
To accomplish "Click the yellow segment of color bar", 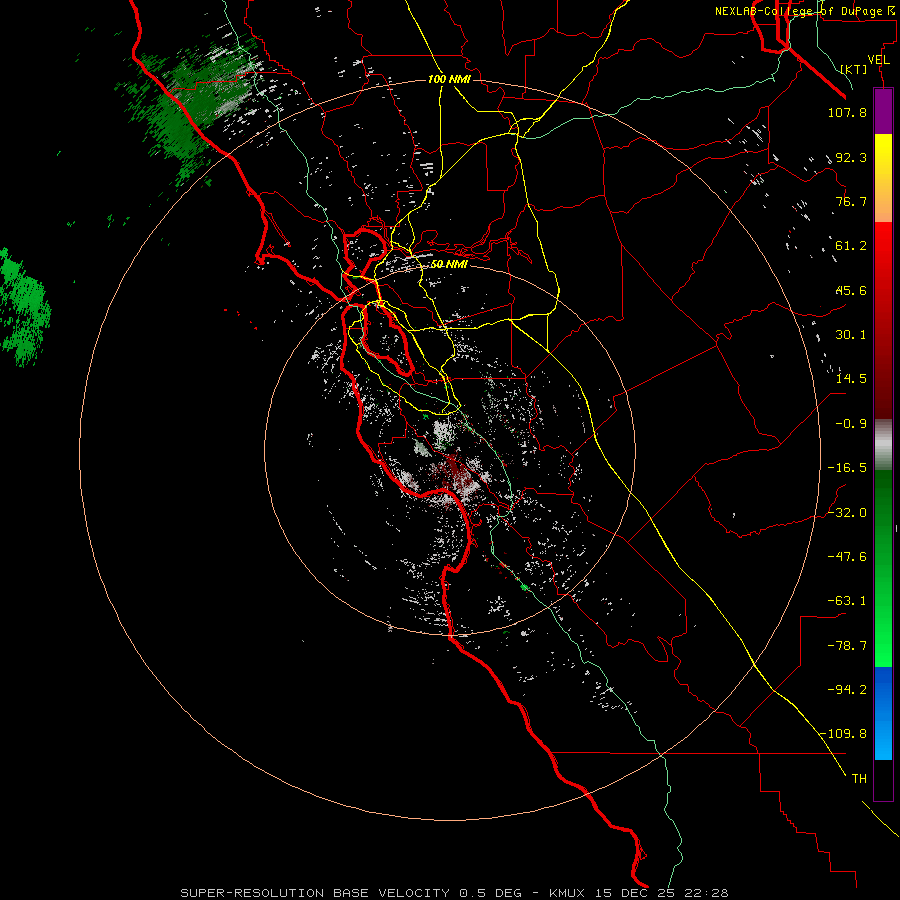I will pos(883,178).
